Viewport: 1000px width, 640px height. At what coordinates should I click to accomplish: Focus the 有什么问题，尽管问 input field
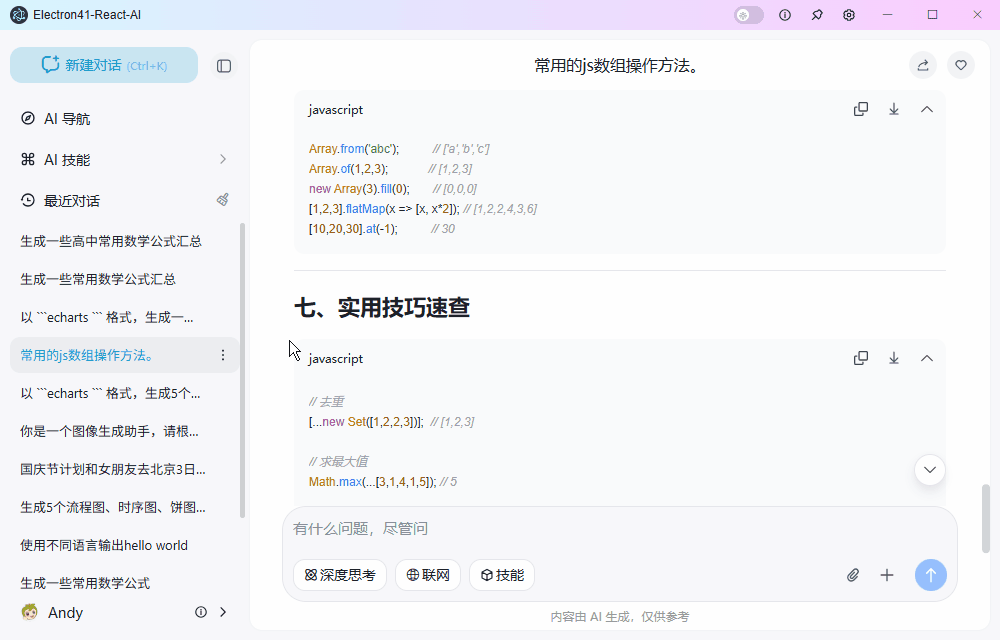tap(620, 528)
